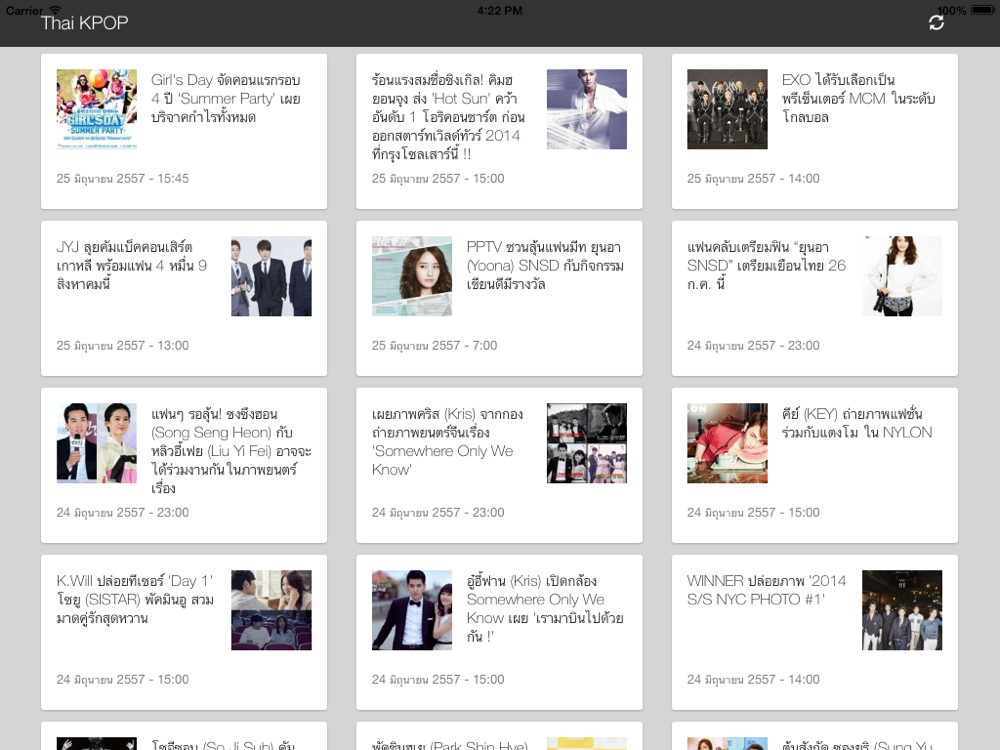Click the 'Thai KPOP' app title
1000x750 pixels.
click(x=85, y=23)
